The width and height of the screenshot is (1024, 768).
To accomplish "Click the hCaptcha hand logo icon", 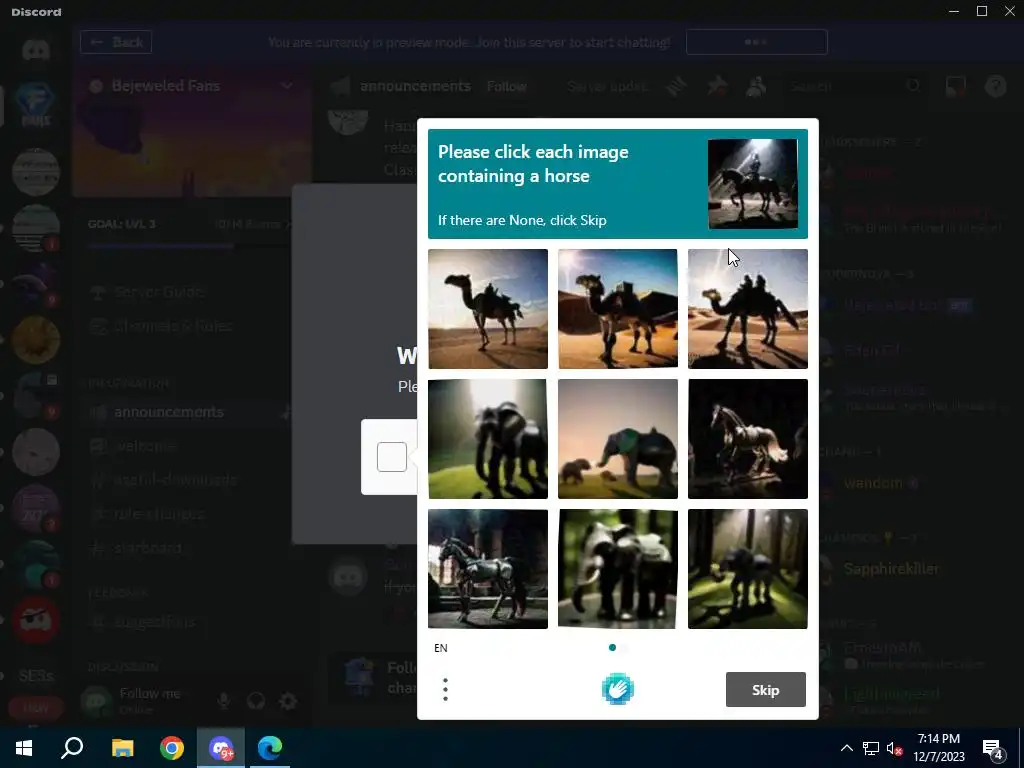I will (x=617, y=690).
